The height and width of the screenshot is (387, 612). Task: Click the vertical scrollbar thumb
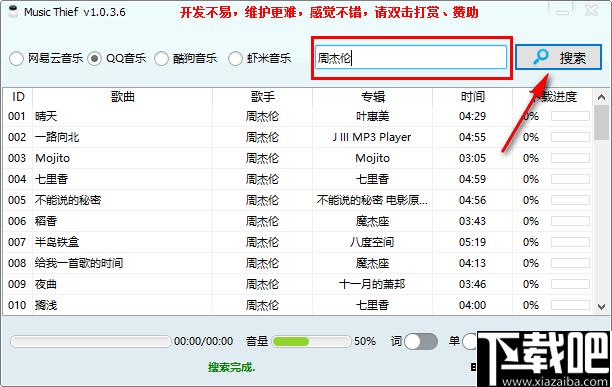tap(601, 122)
